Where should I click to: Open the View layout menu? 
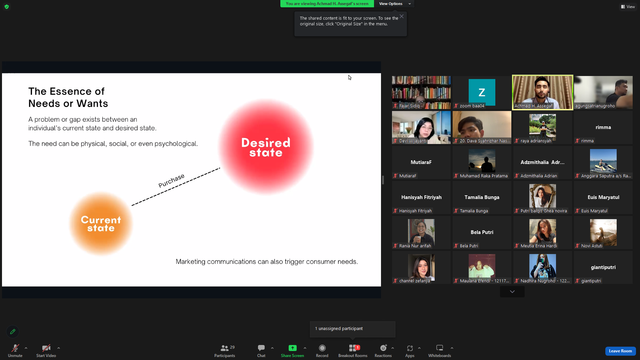[628, 7]
